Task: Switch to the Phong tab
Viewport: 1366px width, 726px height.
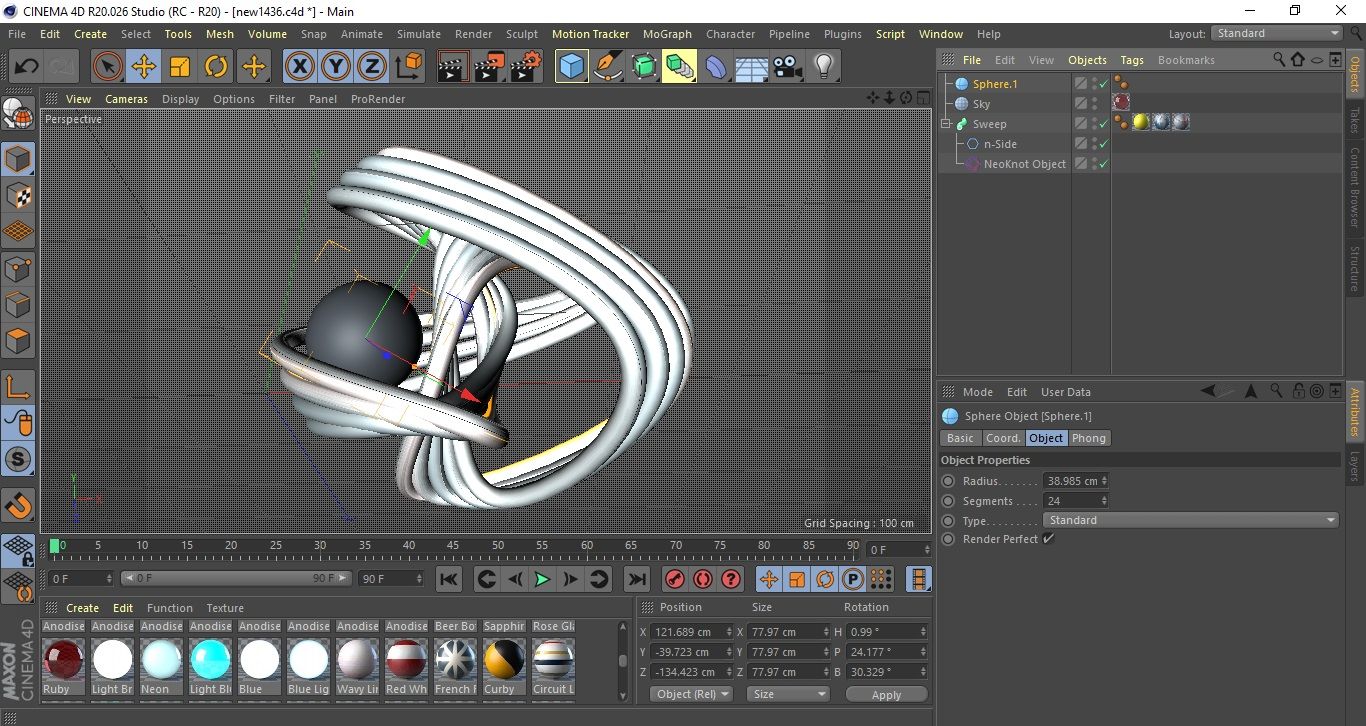Action: 1089,438
